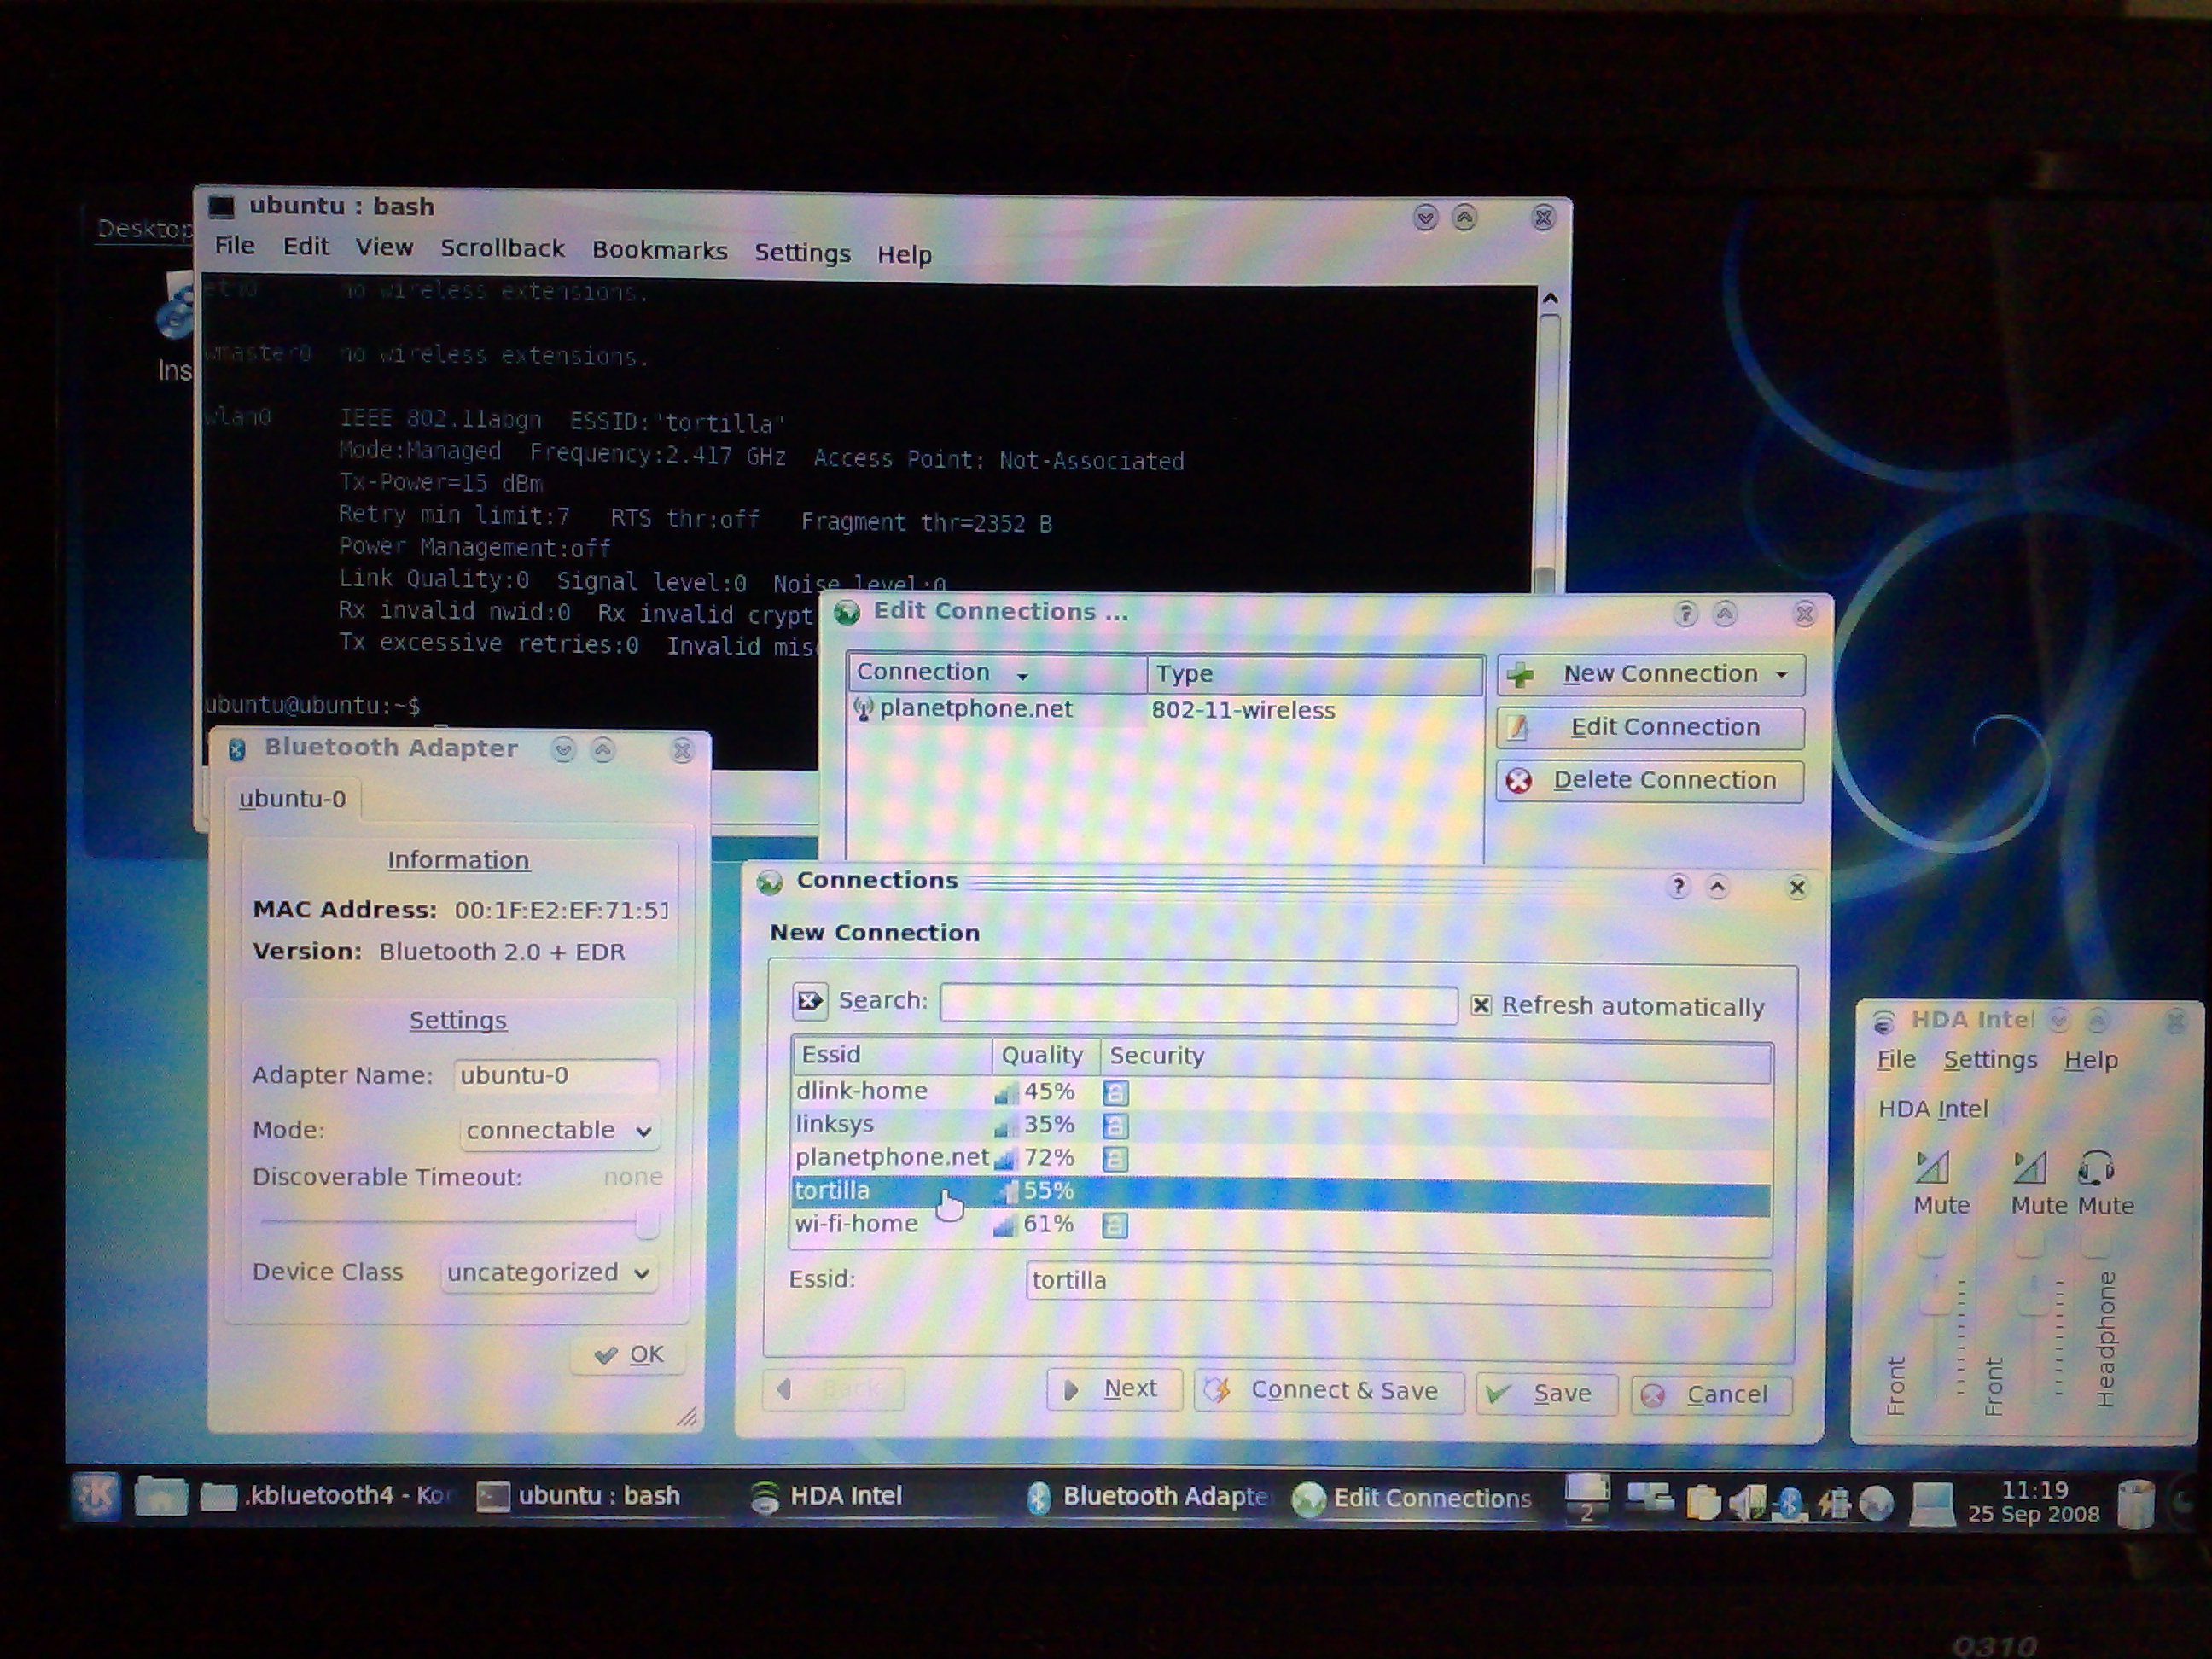The image size is (2212, 1659).
Task: Click the Bluetooth icon in the Bluetooth Adapter title bar
Action: (x=237, y=749)
